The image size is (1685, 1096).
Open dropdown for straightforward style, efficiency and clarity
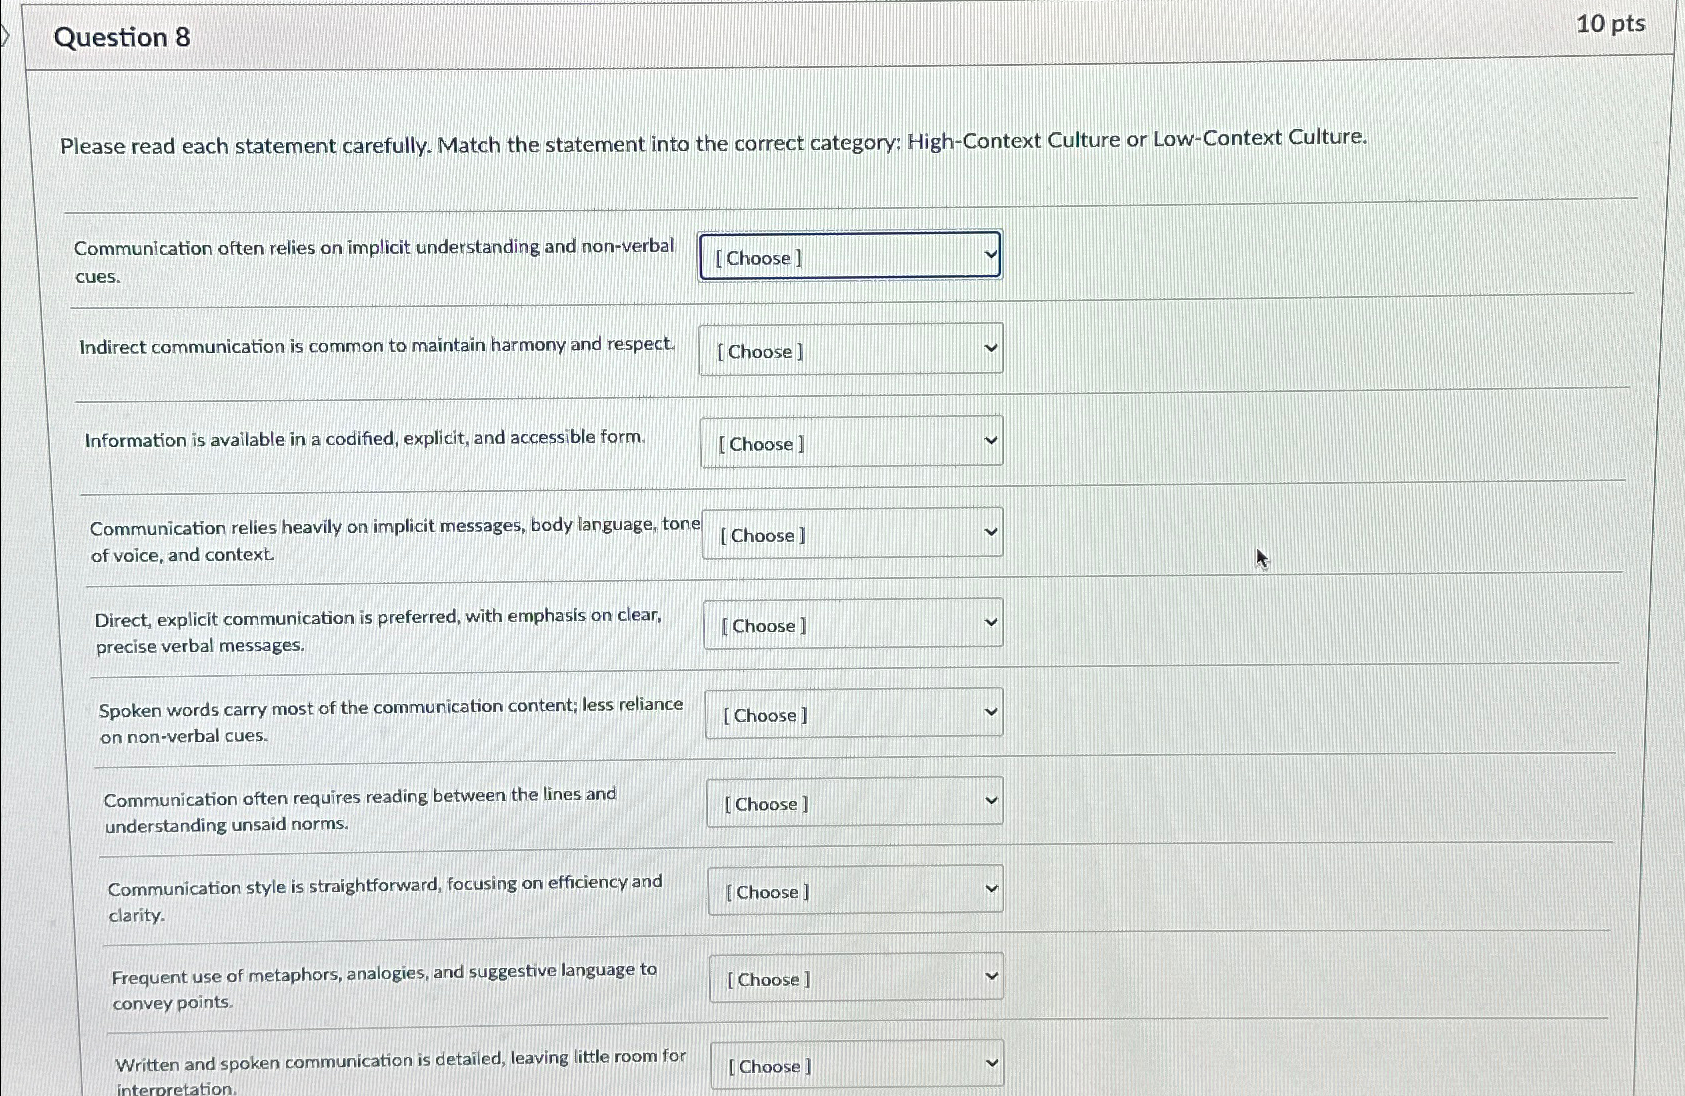(857, 890)
